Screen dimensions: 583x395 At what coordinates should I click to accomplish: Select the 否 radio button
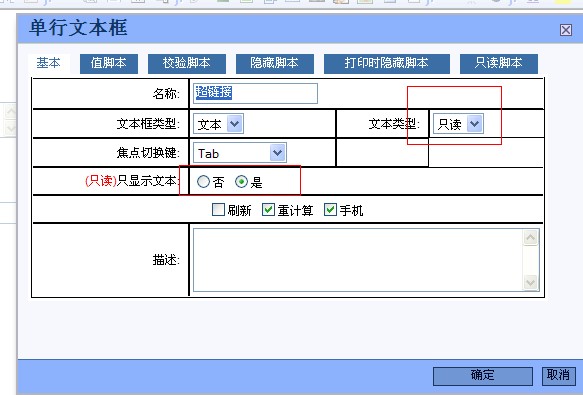203,182
